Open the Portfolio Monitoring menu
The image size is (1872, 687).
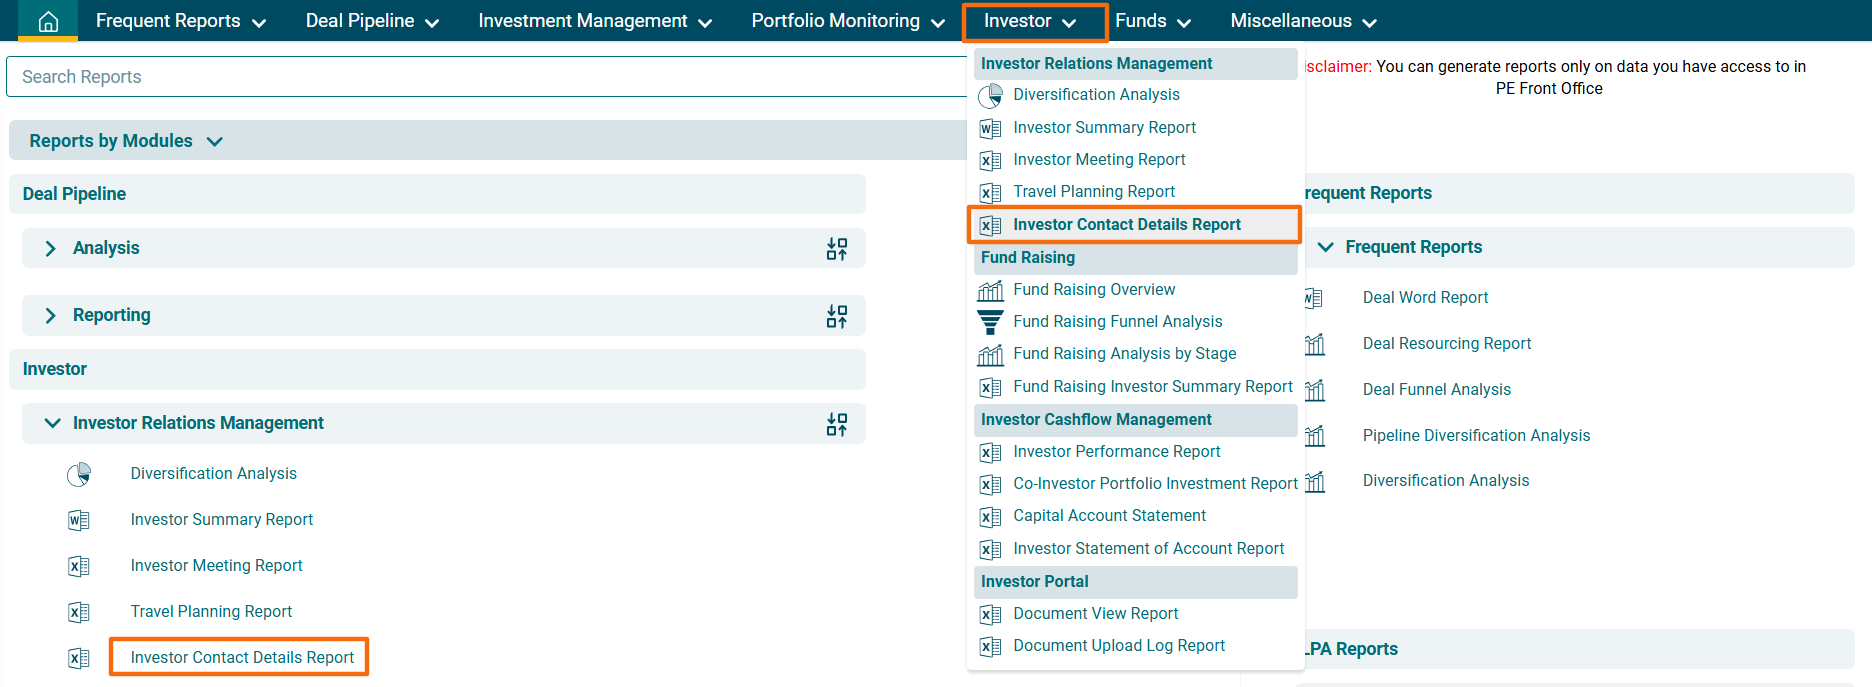pos(847,21)
